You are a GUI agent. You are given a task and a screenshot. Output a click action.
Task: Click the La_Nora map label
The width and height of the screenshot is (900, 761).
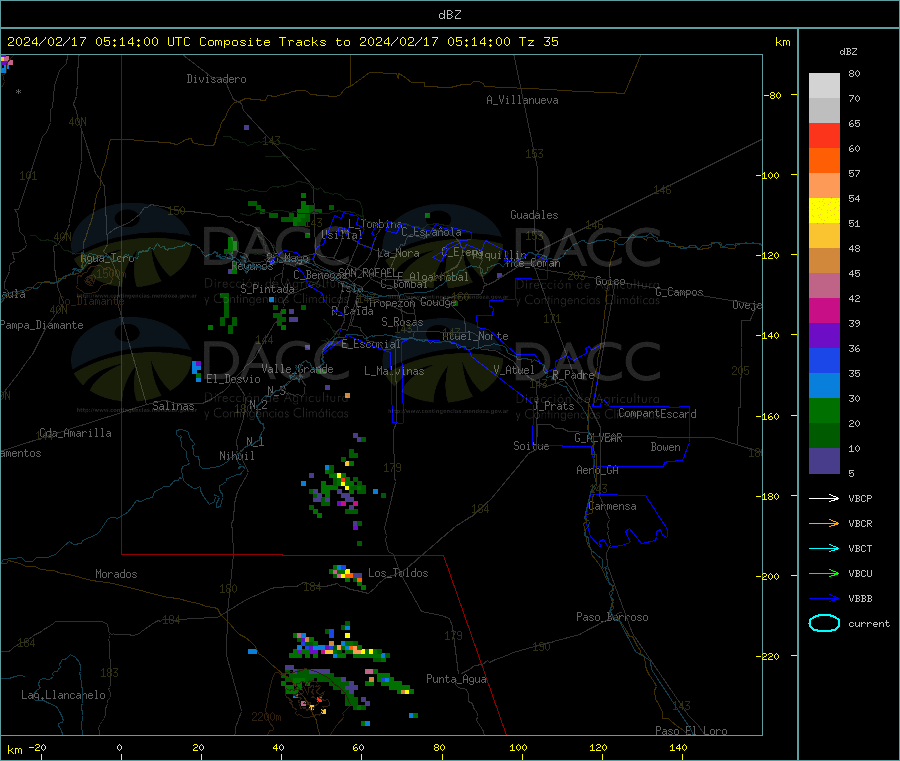pyautogui.click(x=398, y=253)
